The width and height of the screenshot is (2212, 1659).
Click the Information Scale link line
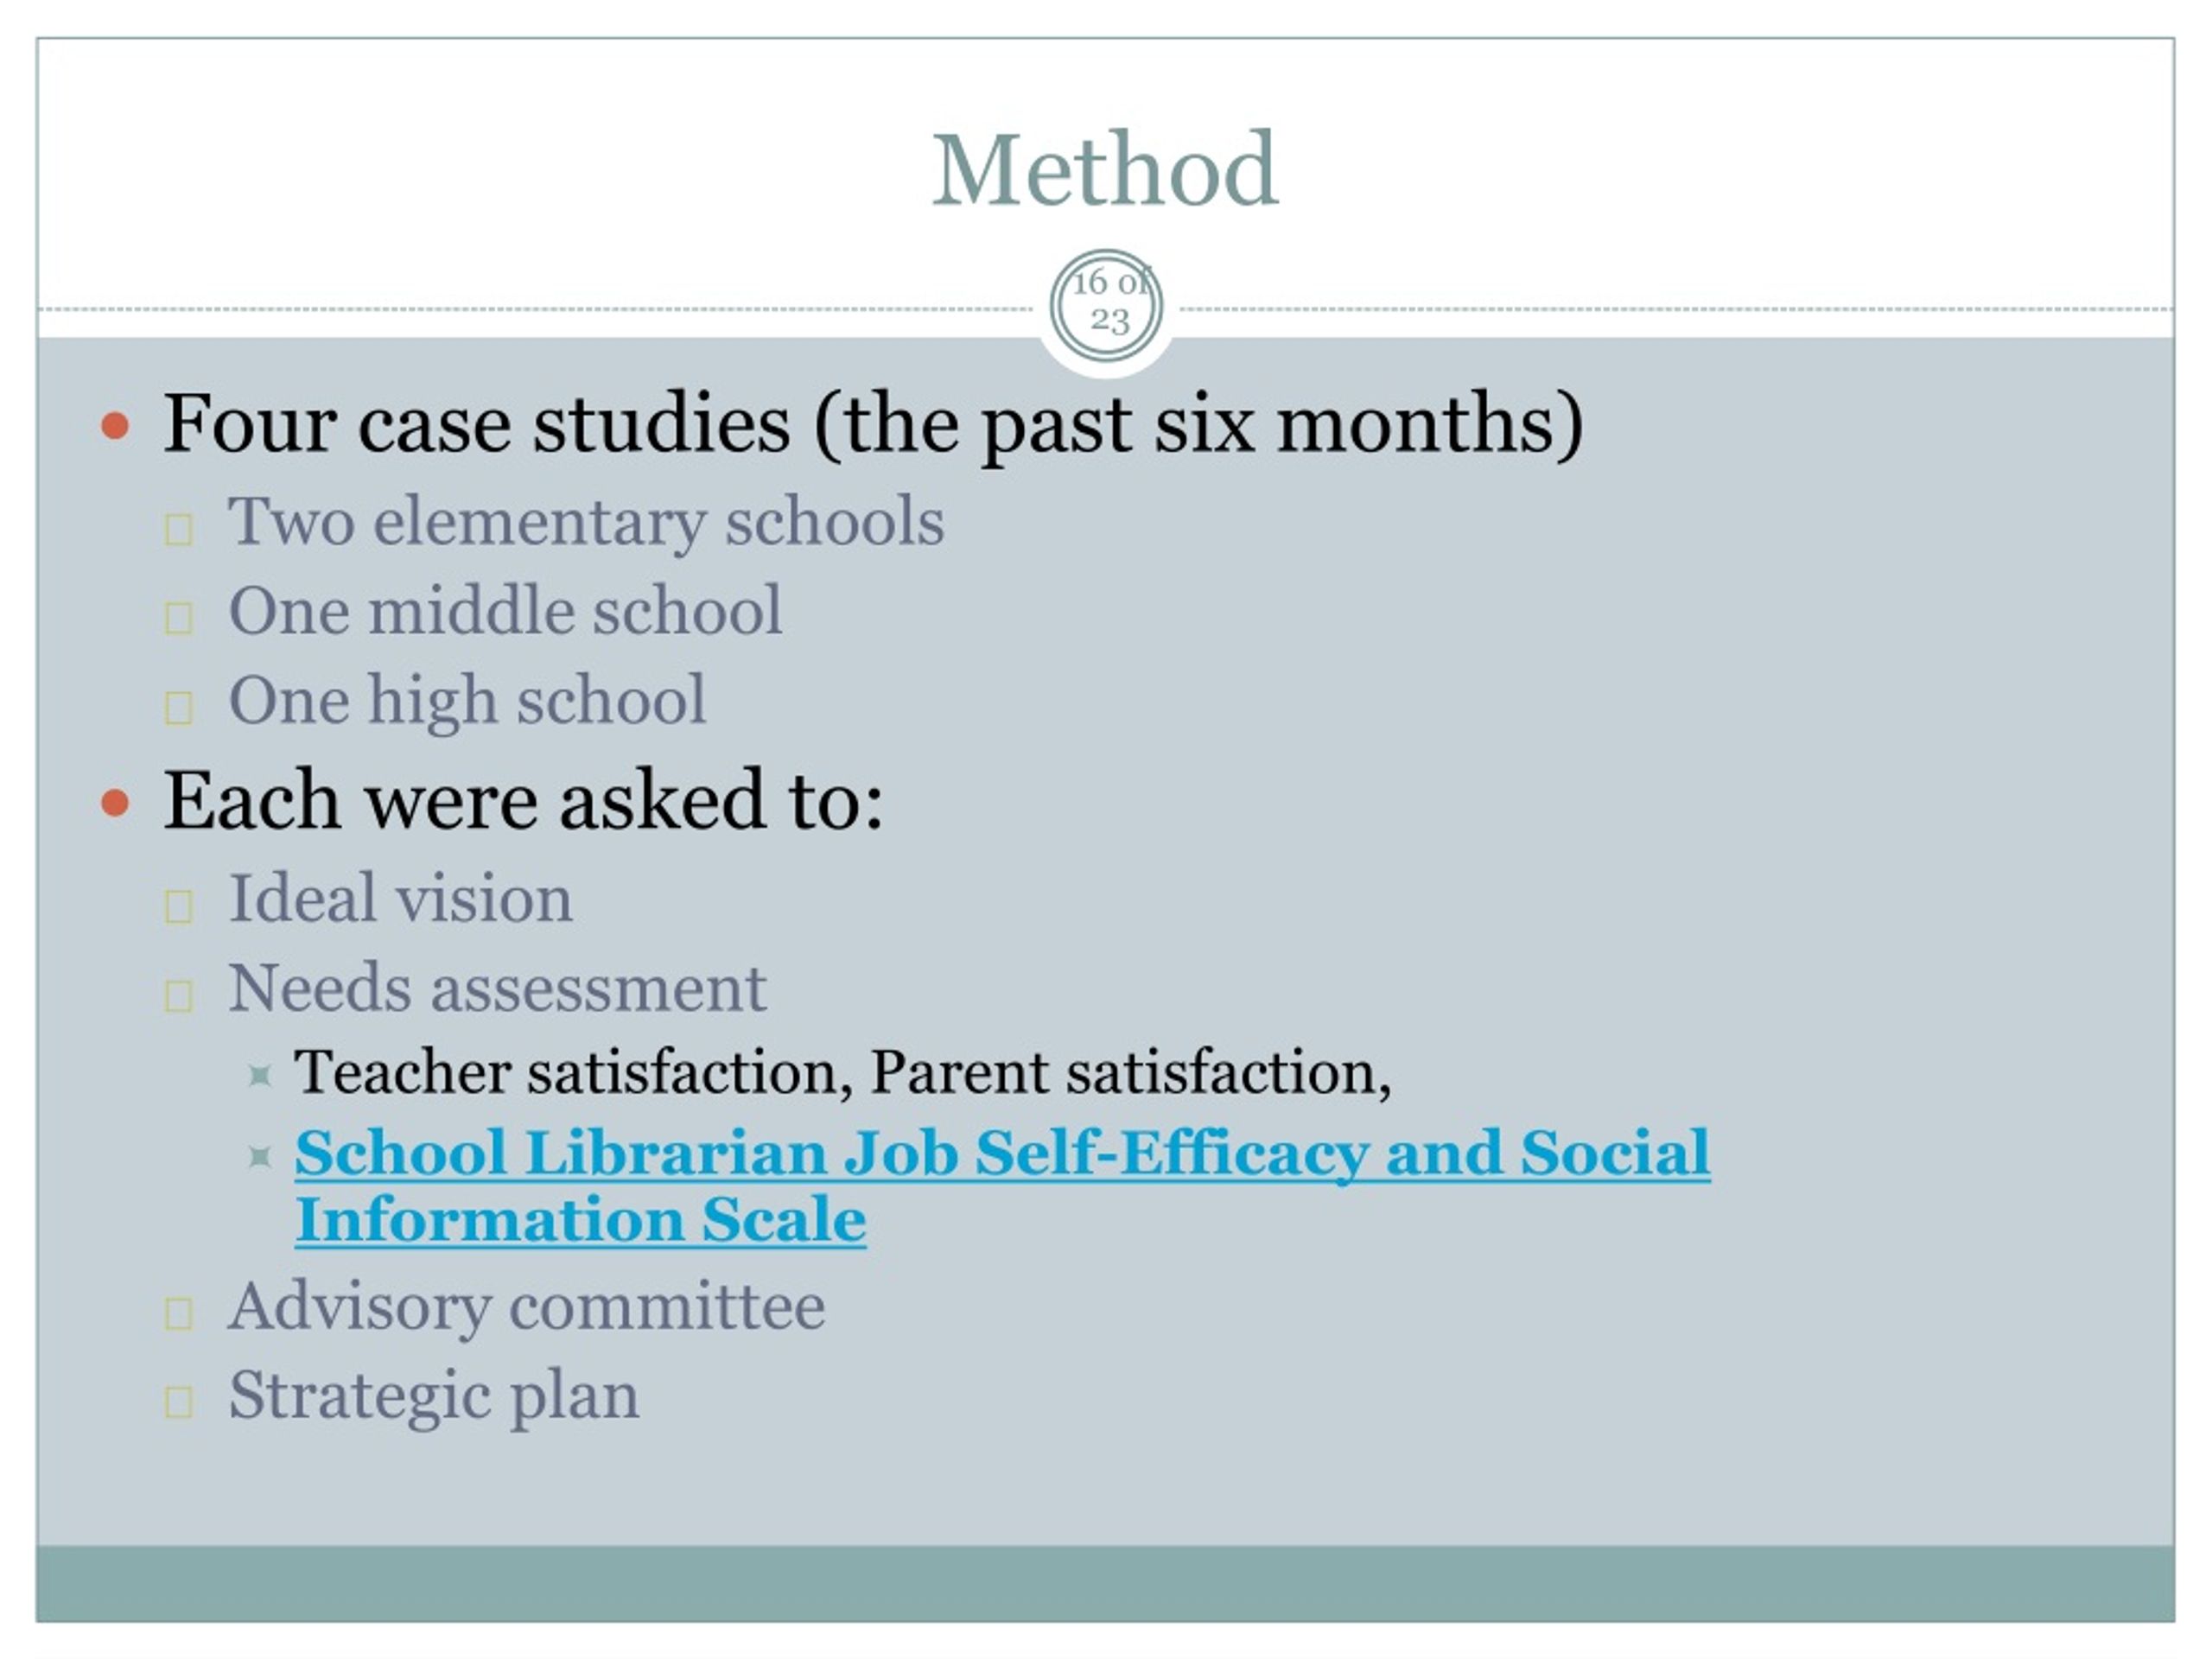(x=581, y=1220)
